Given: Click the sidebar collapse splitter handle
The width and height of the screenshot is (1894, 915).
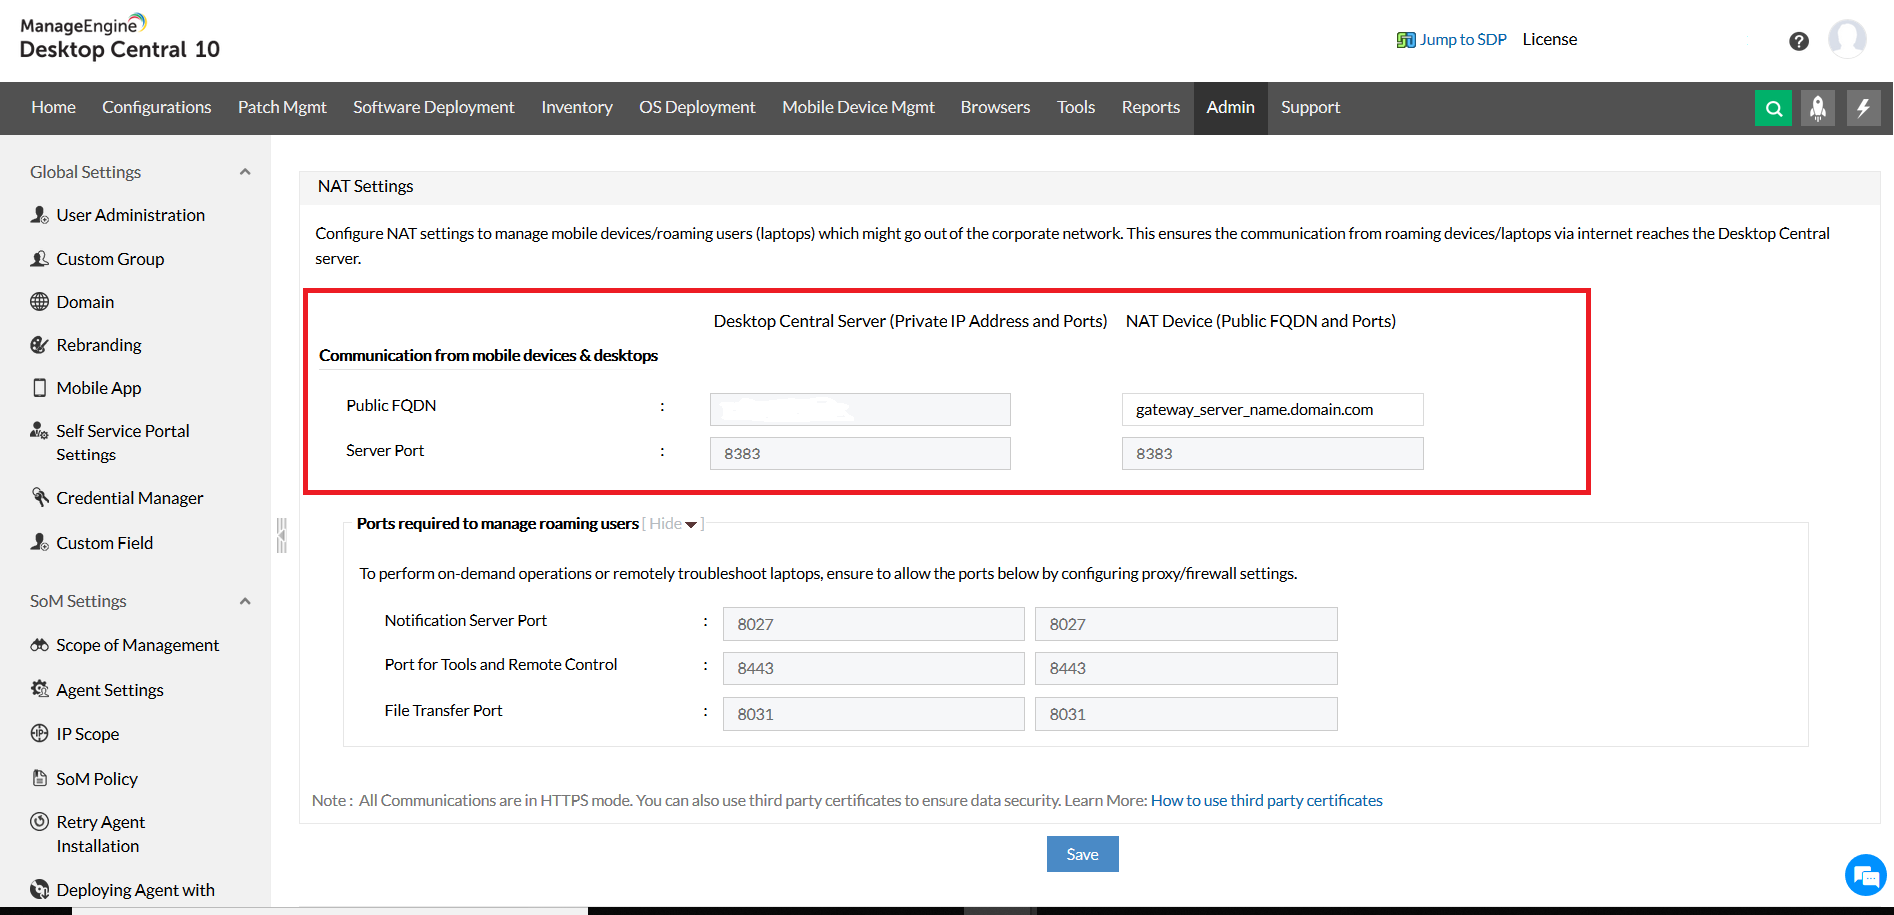Looking at the screenshot, I should 282,535.
